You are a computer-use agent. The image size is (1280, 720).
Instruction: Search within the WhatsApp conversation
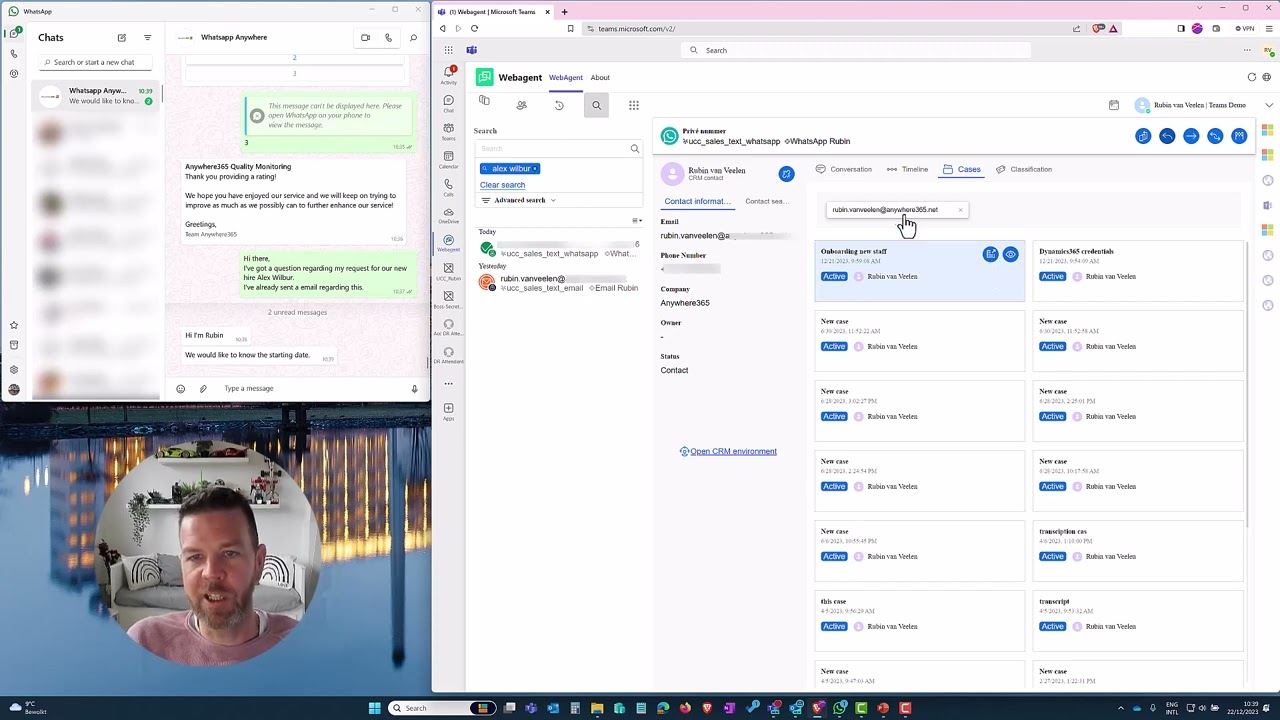(413, 38)
